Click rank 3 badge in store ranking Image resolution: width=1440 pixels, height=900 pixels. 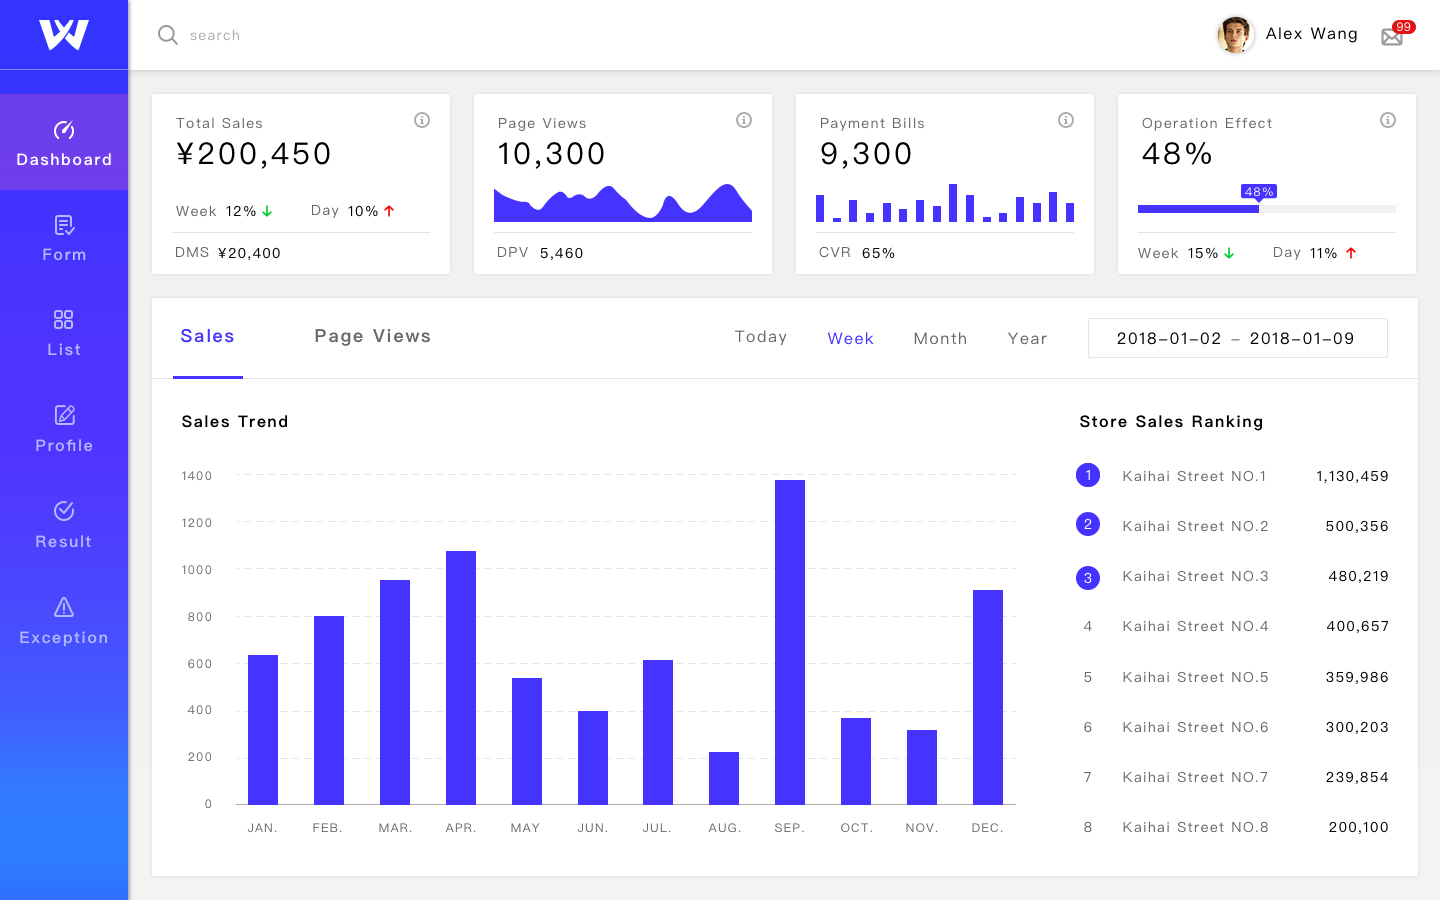click(1088, 578)
